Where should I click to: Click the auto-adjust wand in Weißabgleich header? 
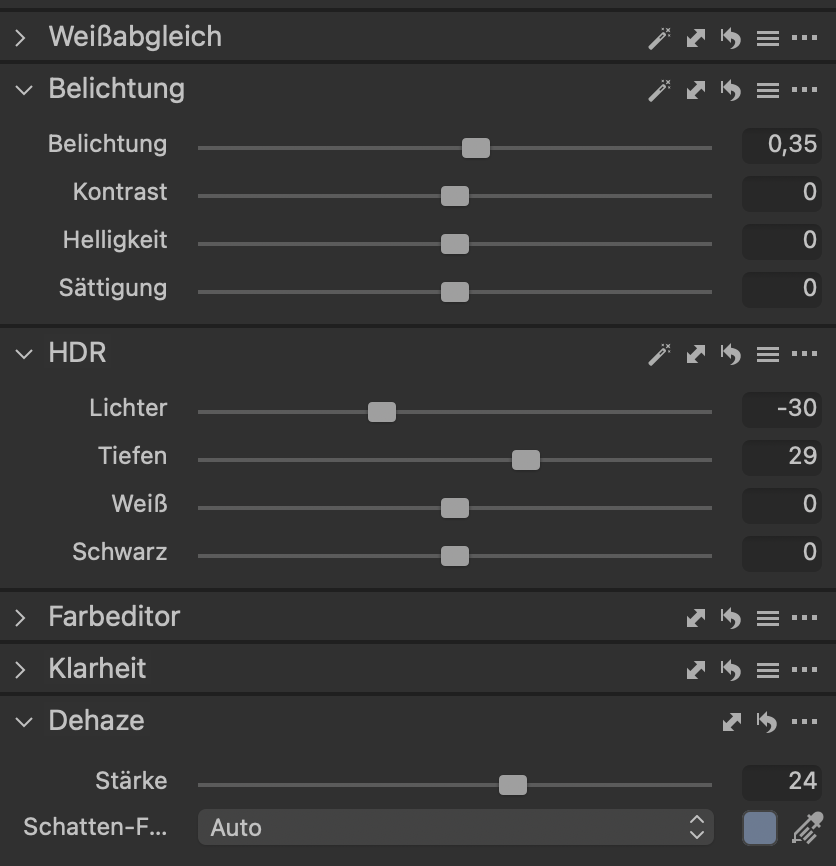(x=659, y=38)
